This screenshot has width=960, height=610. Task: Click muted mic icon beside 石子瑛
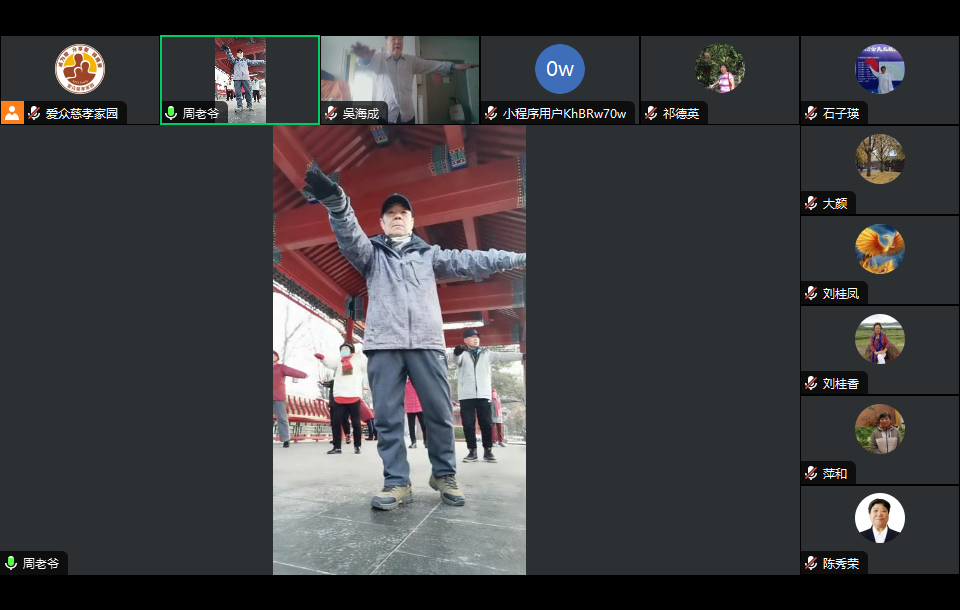coord(811,114)
